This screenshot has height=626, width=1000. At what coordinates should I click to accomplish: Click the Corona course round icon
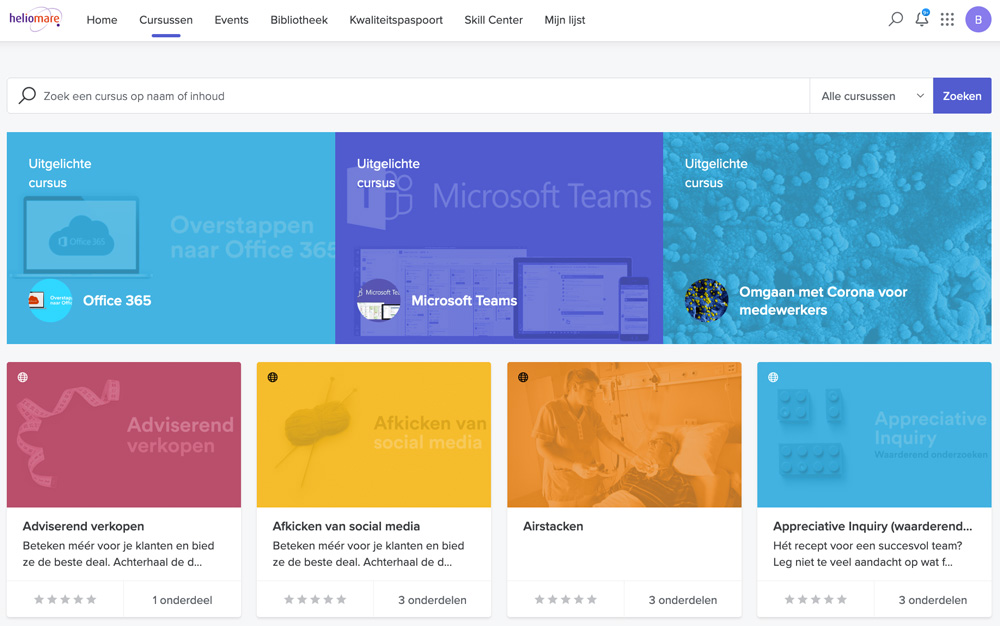tap(706, 300)
